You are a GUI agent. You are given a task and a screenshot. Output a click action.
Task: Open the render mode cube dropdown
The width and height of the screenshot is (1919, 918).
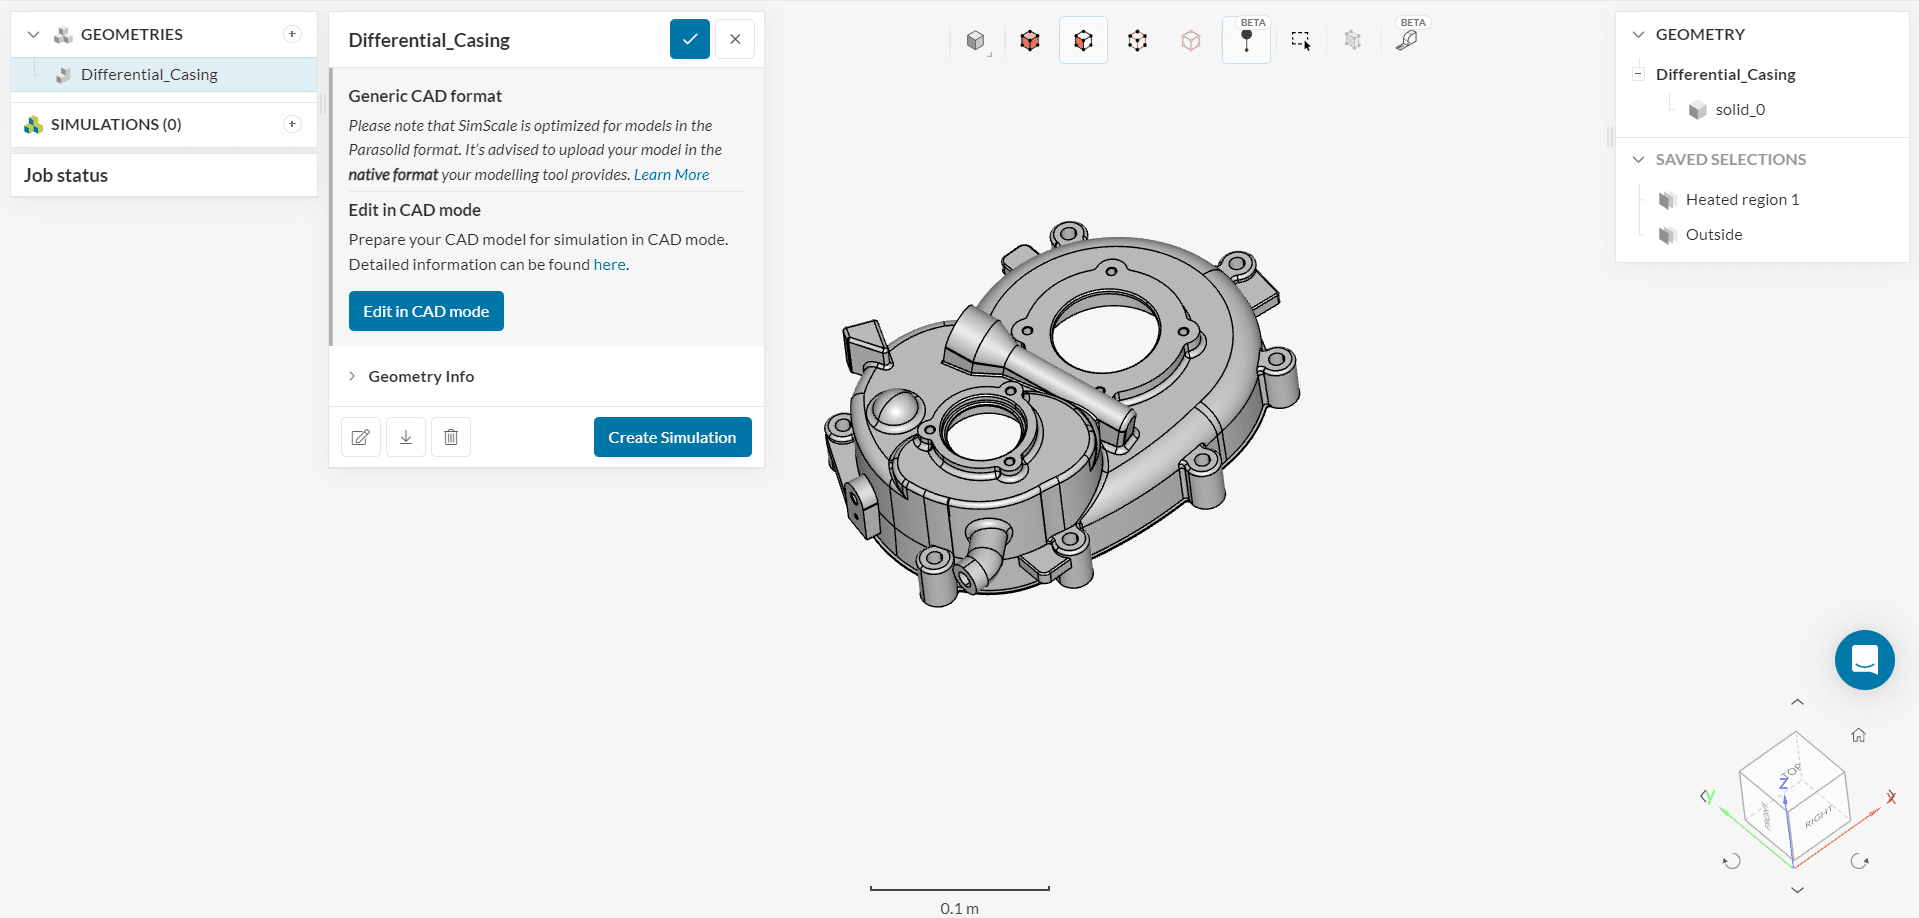coord(976,40)
